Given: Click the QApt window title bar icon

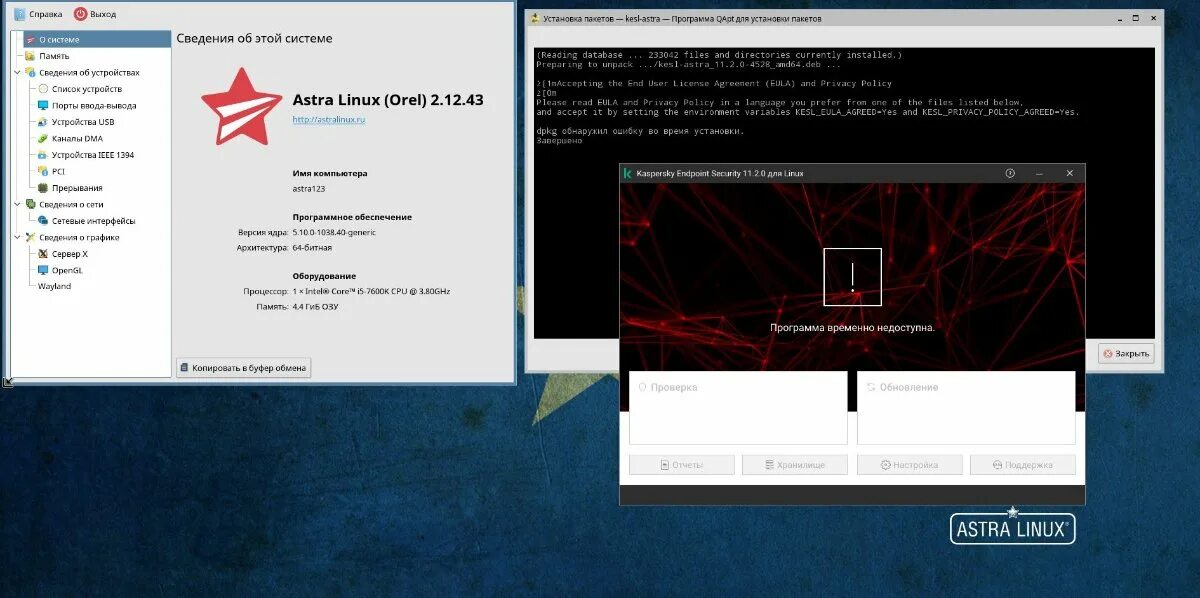Looking at the screenshot, I should tap(535, 17).
